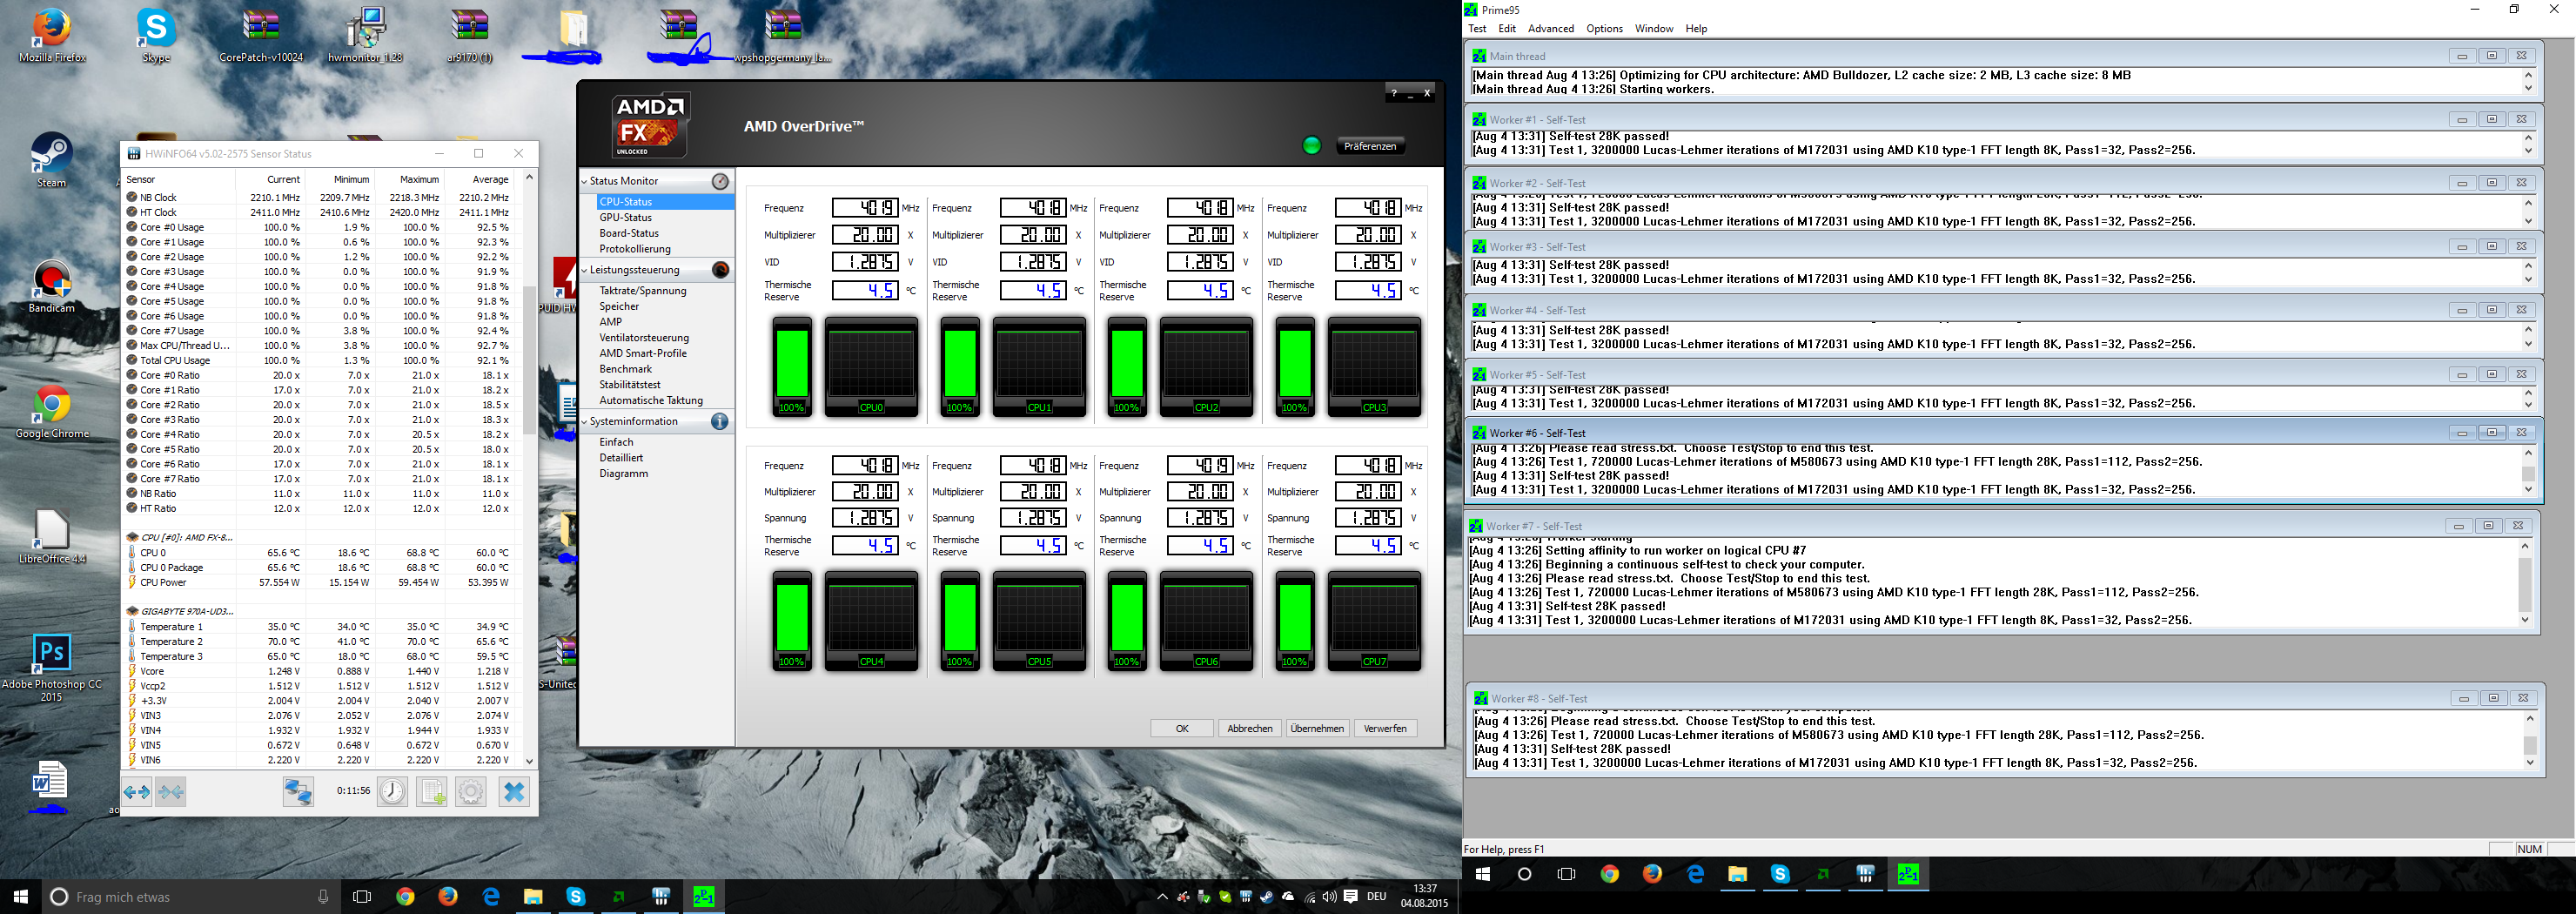
Task: Collapse the Systeminformation section
Action: (x=585, y=421)
